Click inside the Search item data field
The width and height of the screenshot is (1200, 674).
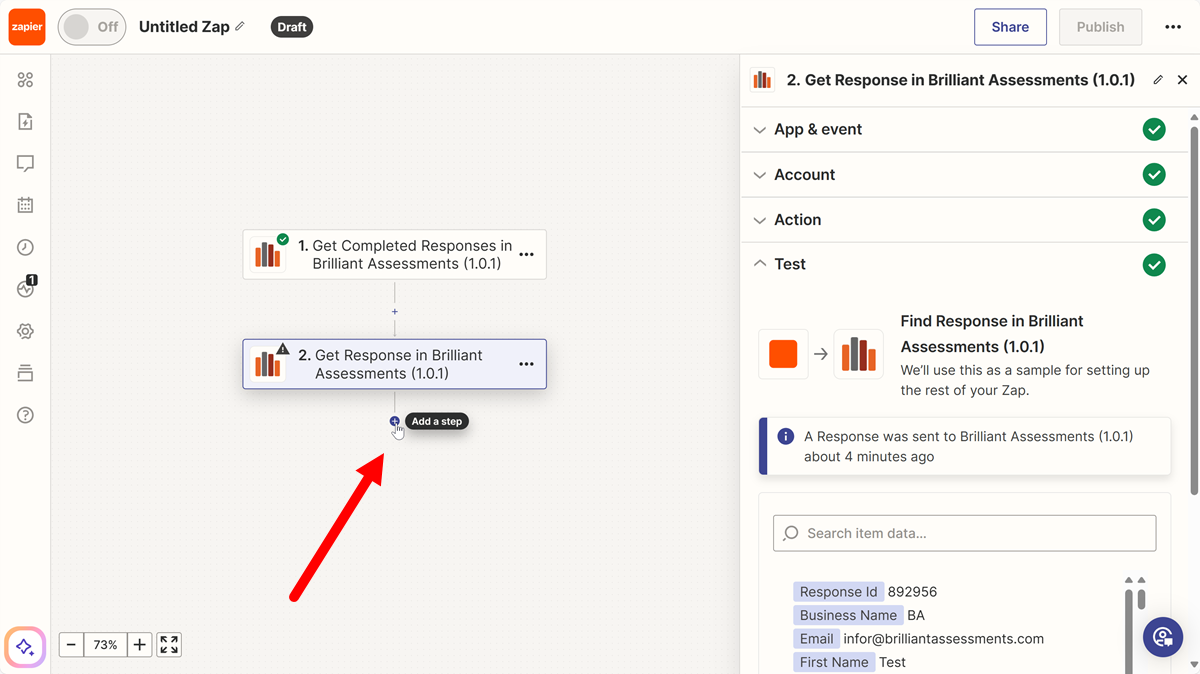(x=963, y=533)
